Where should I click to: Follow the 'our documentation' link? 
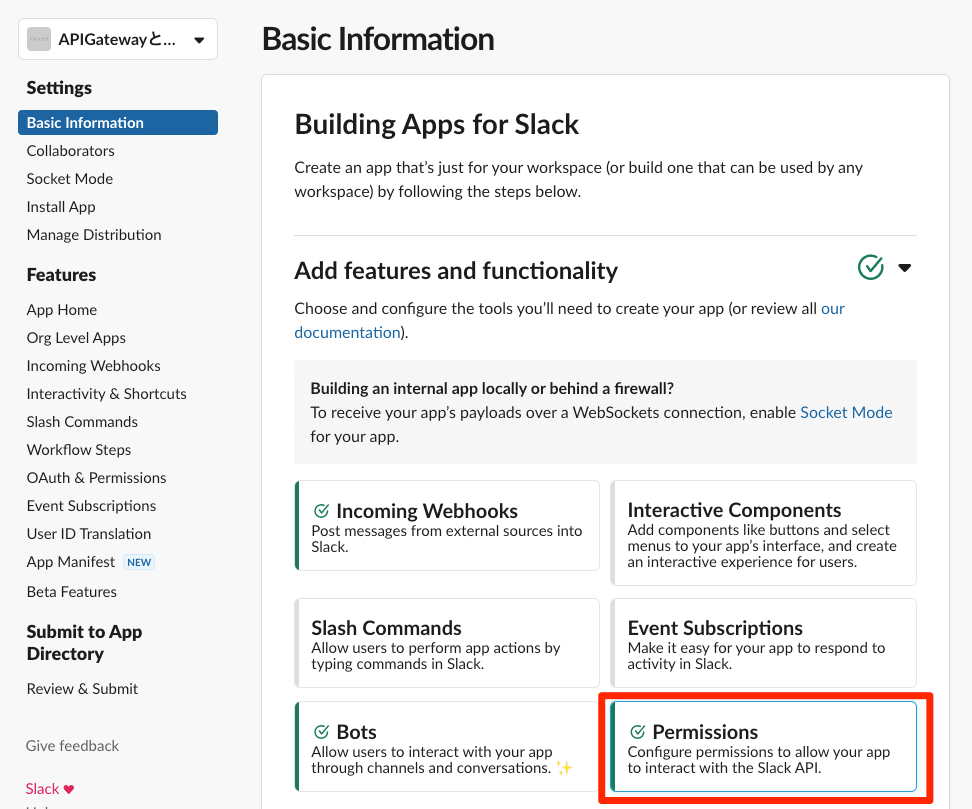click(x=347, y=332)
